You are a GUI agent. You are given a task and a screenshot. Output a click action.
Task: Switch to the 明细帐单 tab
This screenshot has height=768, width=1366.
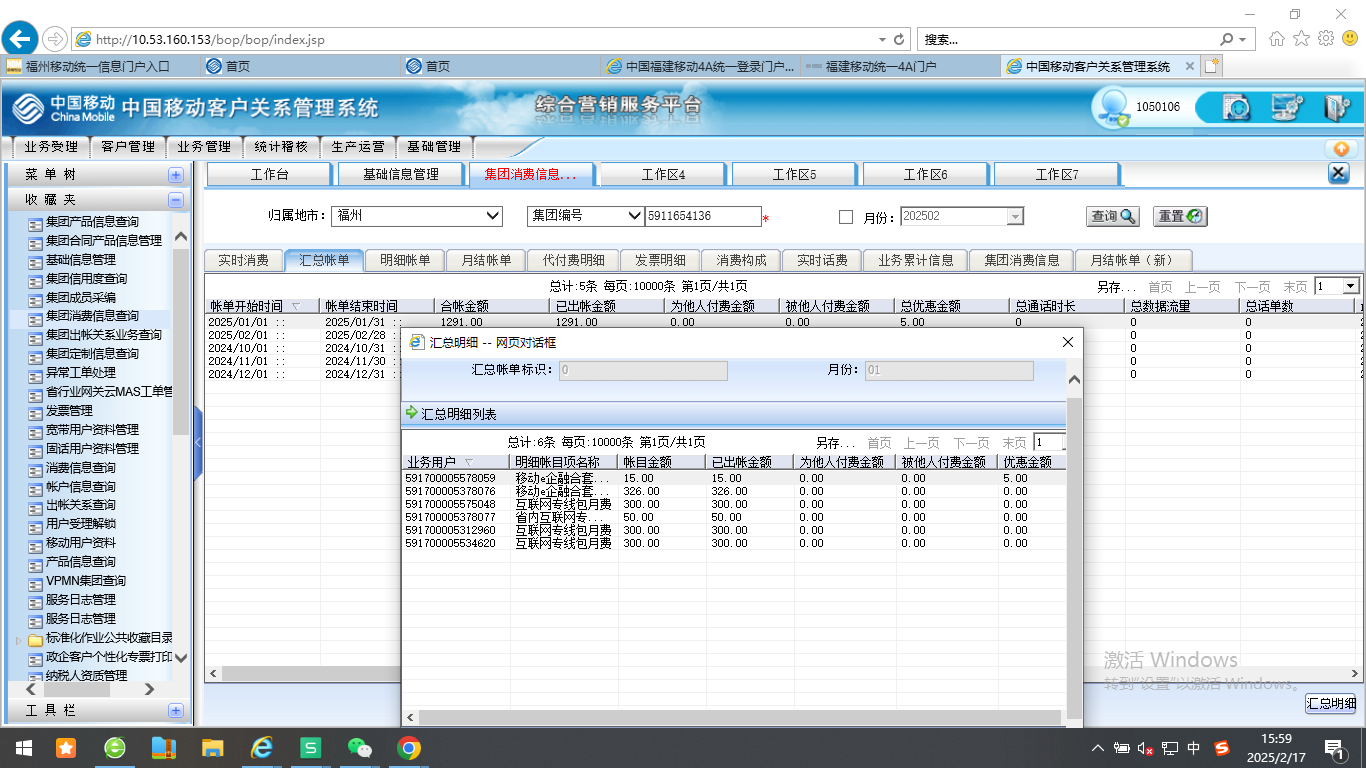click(405, 260)
